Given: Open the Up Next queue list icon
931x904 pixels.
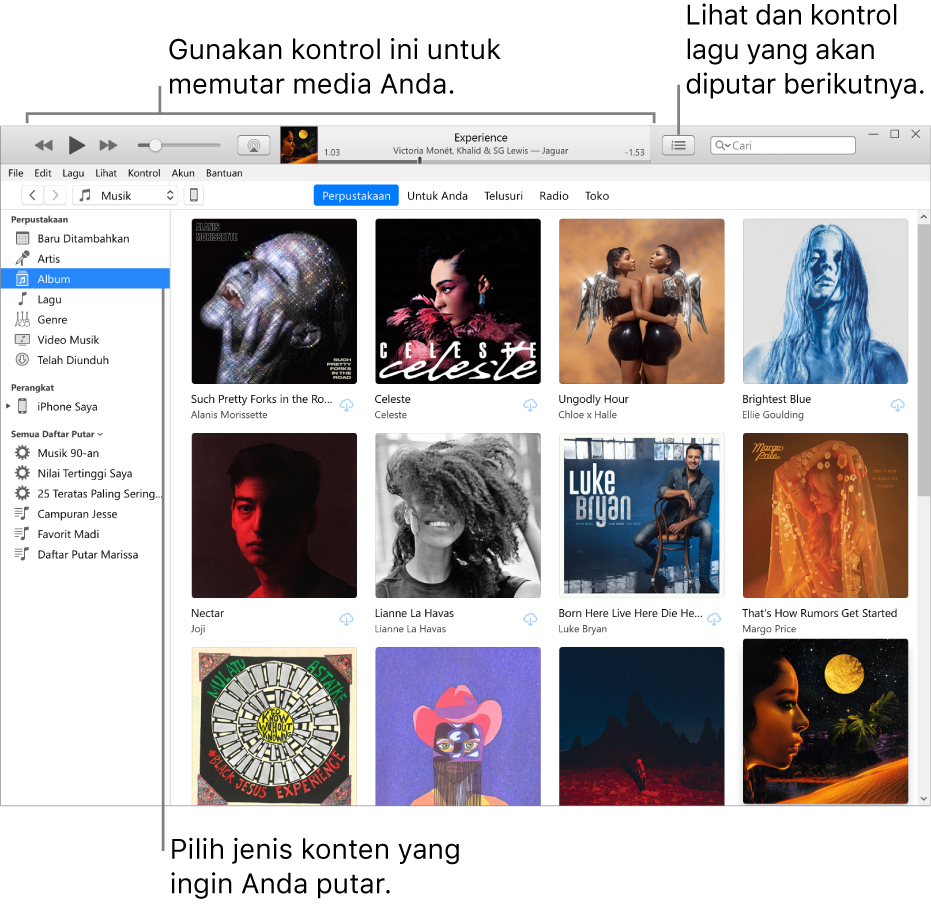Looking at the screenshot, I should (x=678, y=145).
